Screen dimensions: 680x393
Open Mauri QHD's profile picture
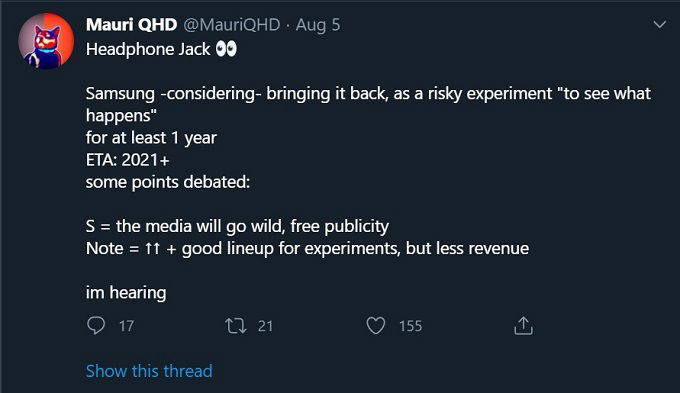[x=46, y=41]
